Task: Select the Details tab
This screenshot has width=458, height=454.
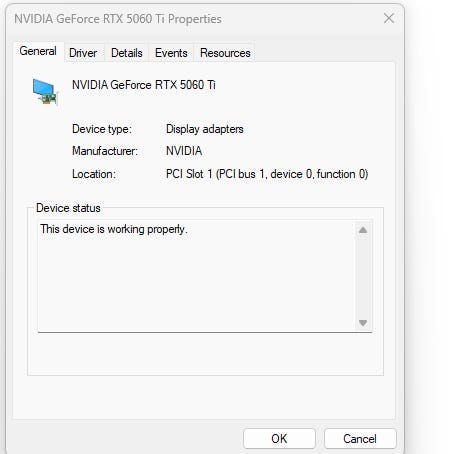Action: [x=127, y=53]
